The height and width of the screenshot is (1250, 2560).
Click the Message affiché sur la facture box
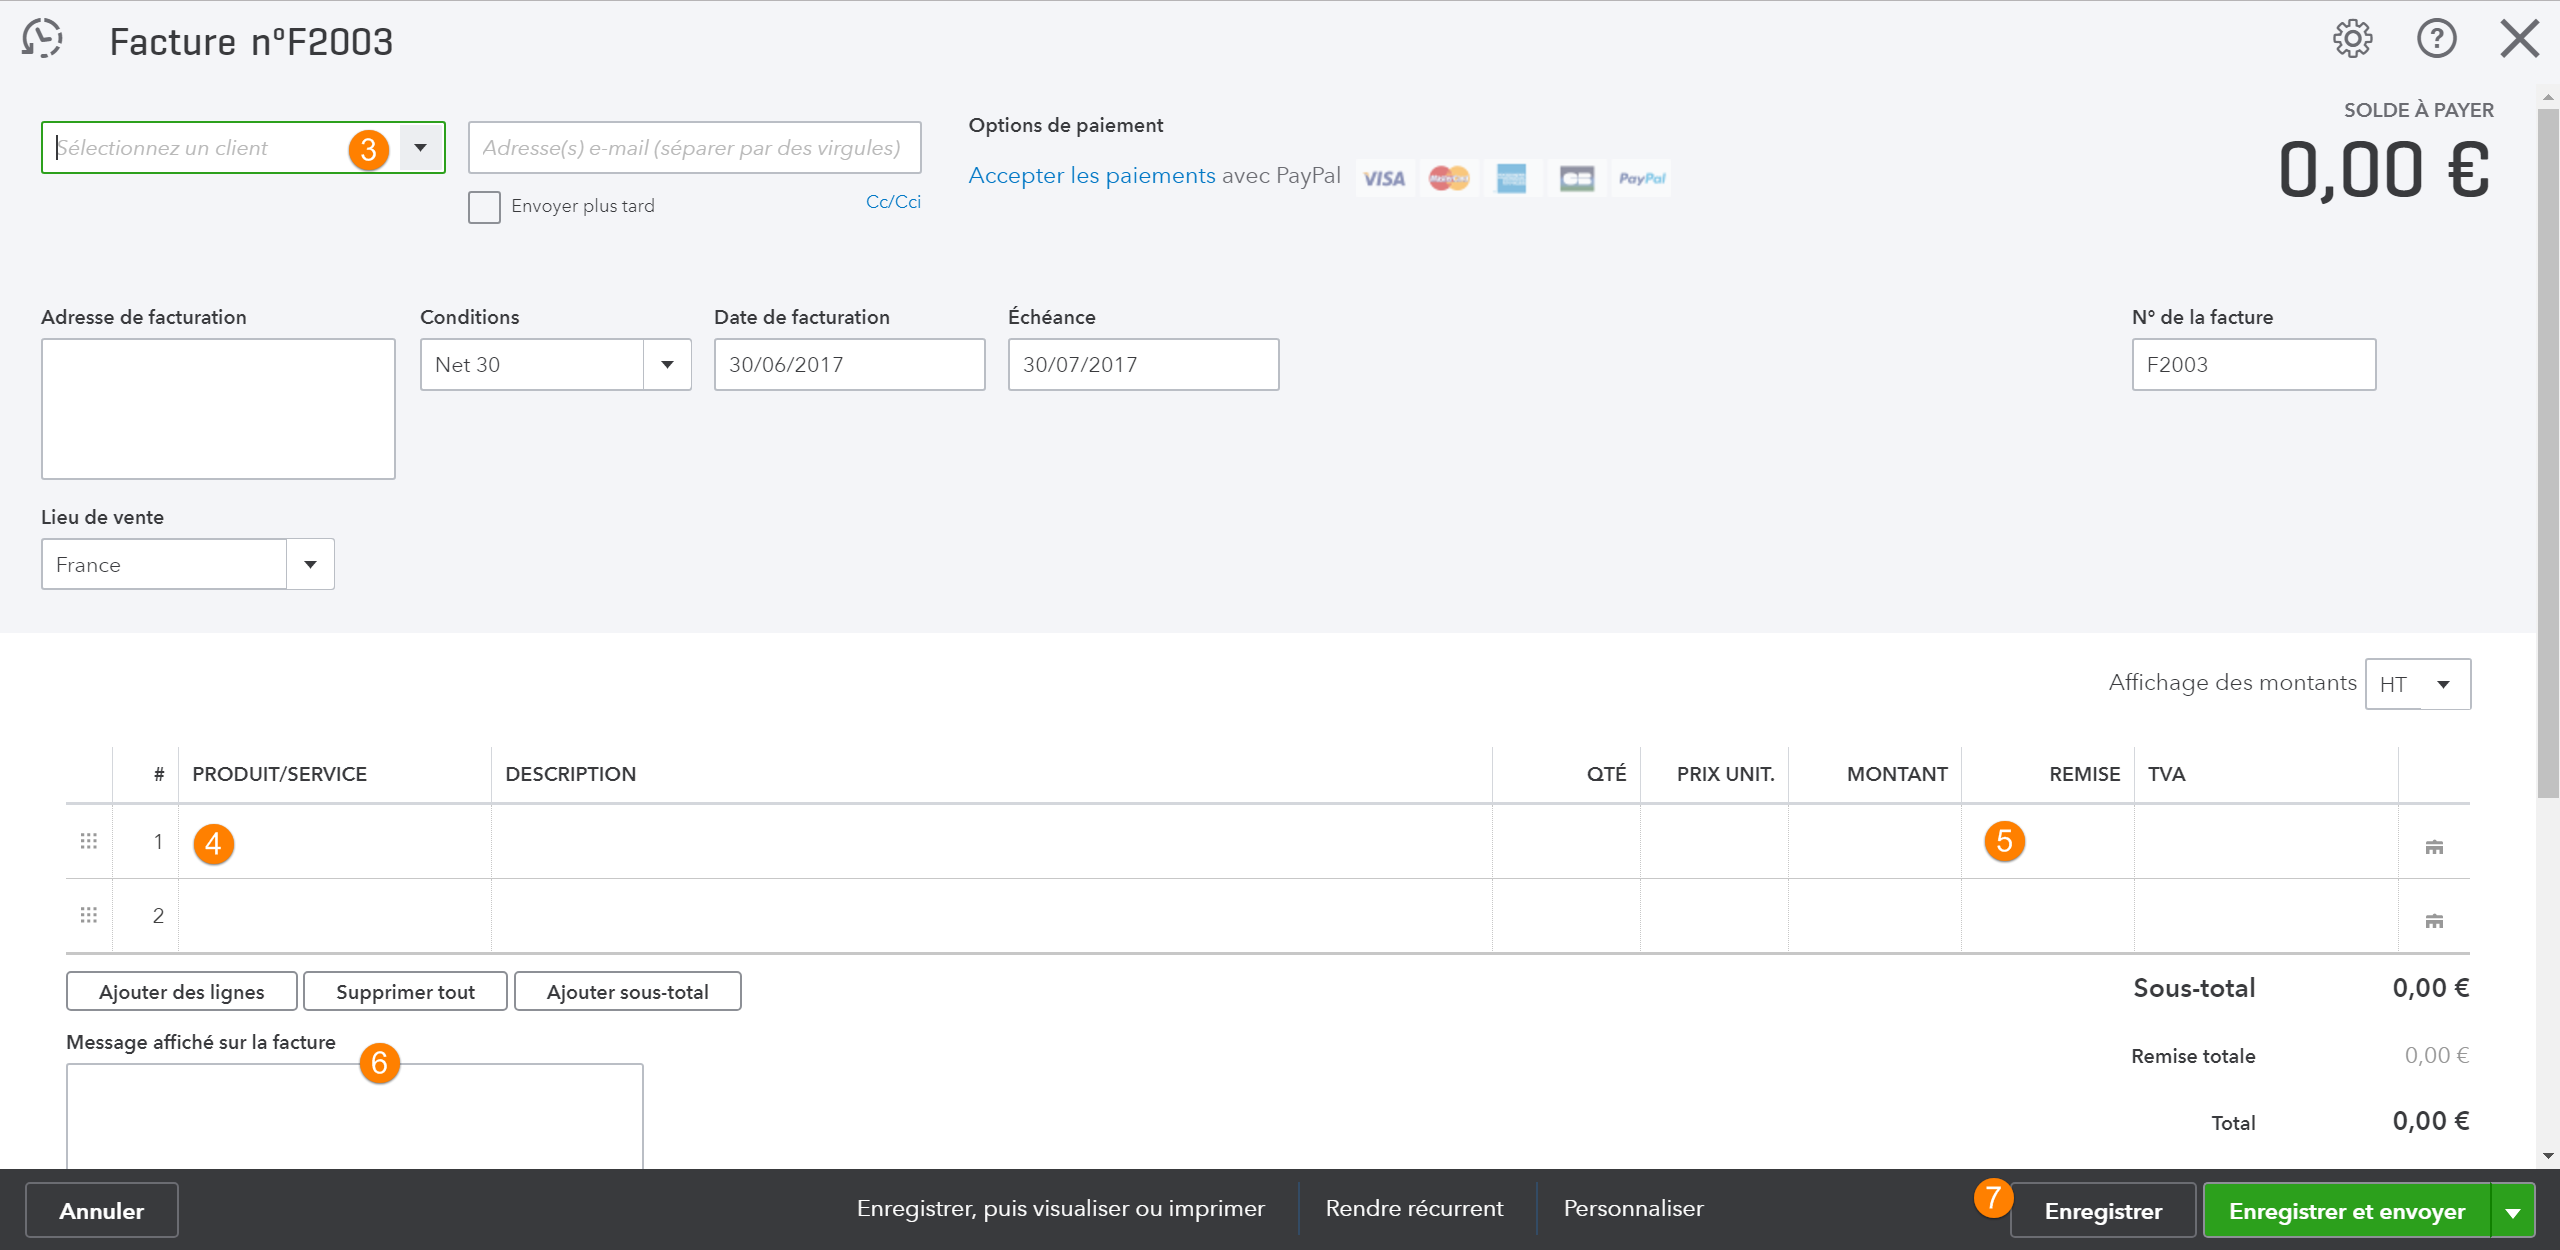354,1117
